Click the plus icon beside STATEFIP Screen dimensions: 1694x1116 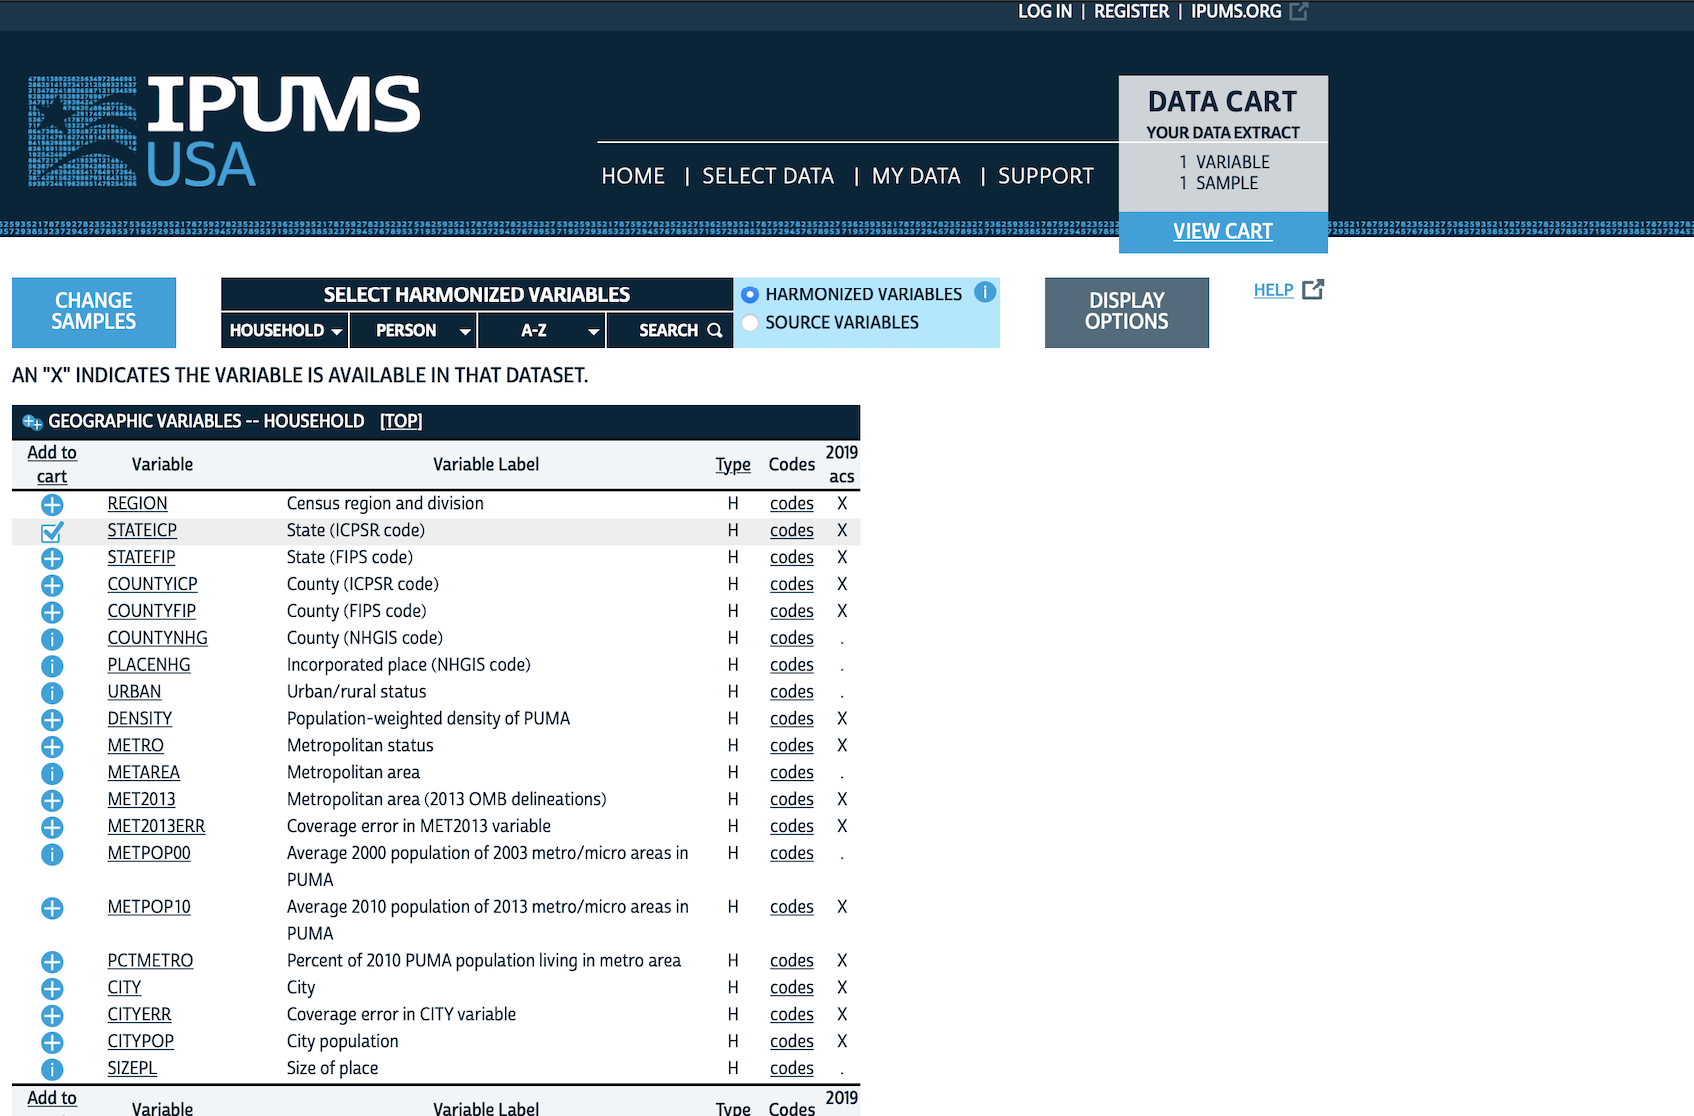tap(52, 559)
